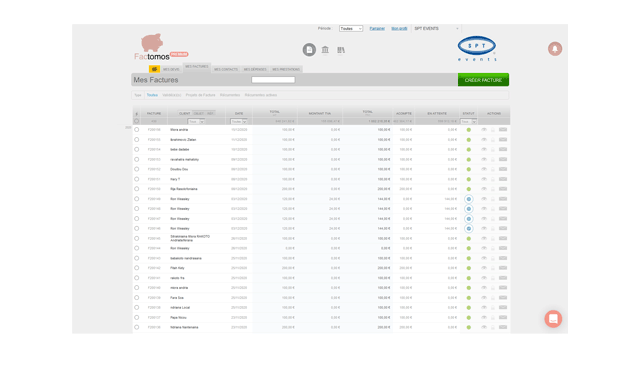
Task: Click the padlock icon on Hary T row
Action: coord(493,179)
